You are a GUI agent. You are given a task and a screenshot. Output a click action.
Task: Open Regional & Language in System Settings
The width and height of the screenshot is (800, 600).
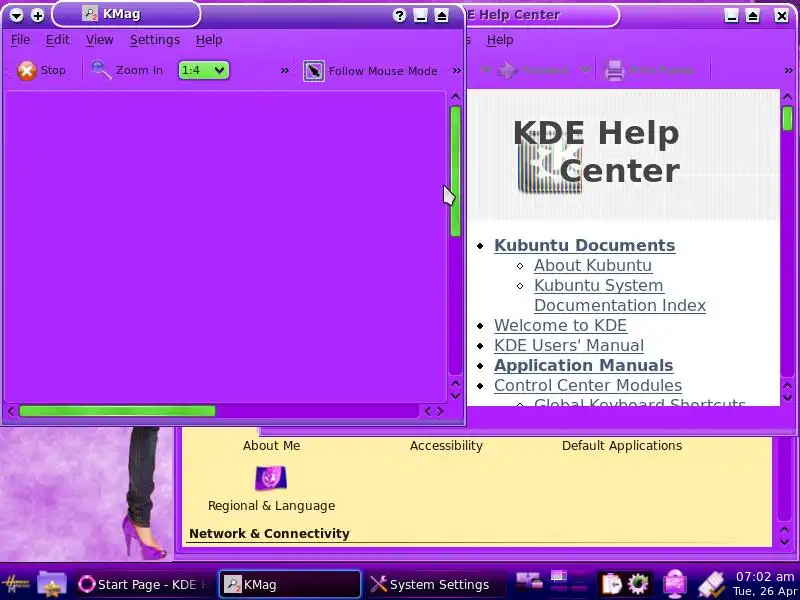pos(271,489)
